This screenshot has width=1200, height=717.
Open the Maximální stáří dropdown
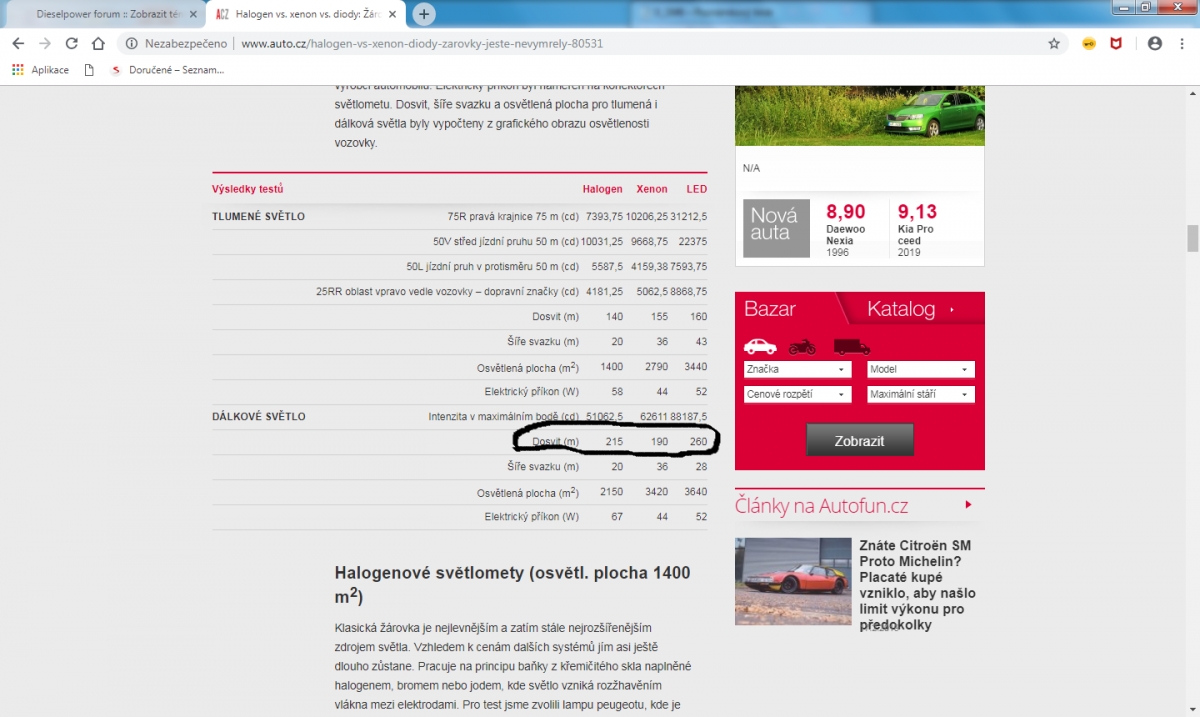(921, 394)
